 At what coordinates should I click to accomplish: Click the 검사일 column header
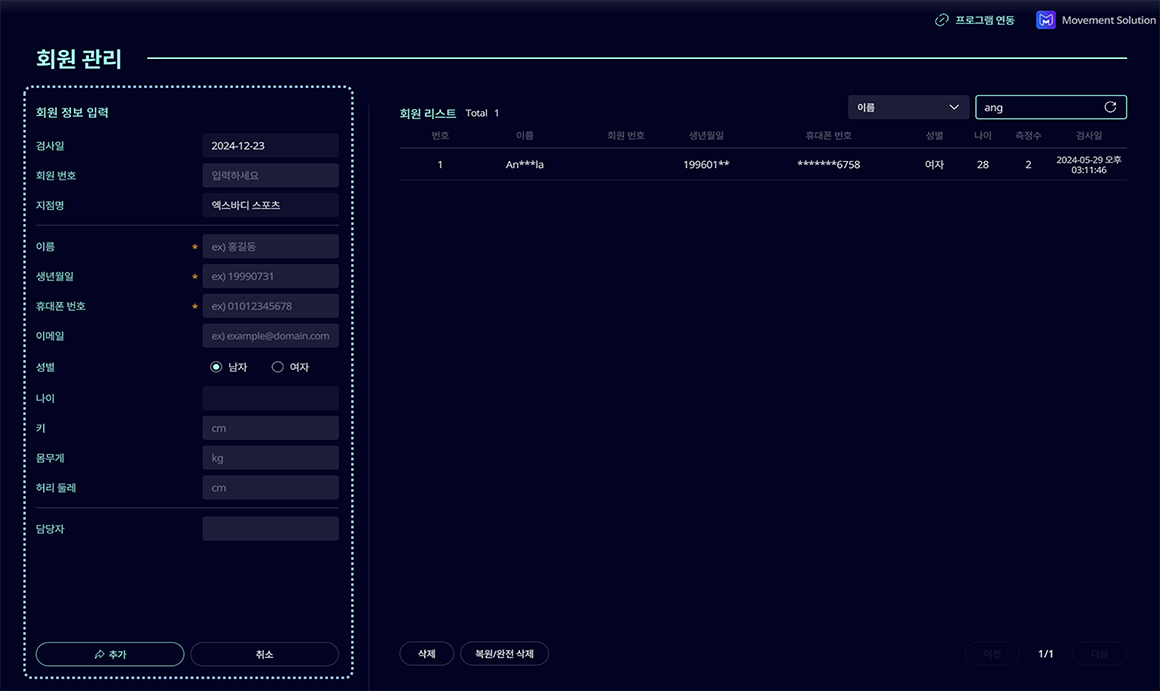(x=1089, y=135)
